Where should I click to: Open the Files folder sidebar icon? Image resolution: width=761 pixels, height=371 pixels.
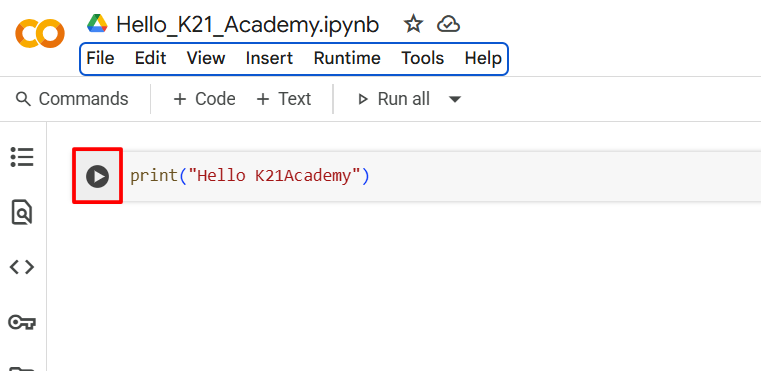tap(22, 368)
